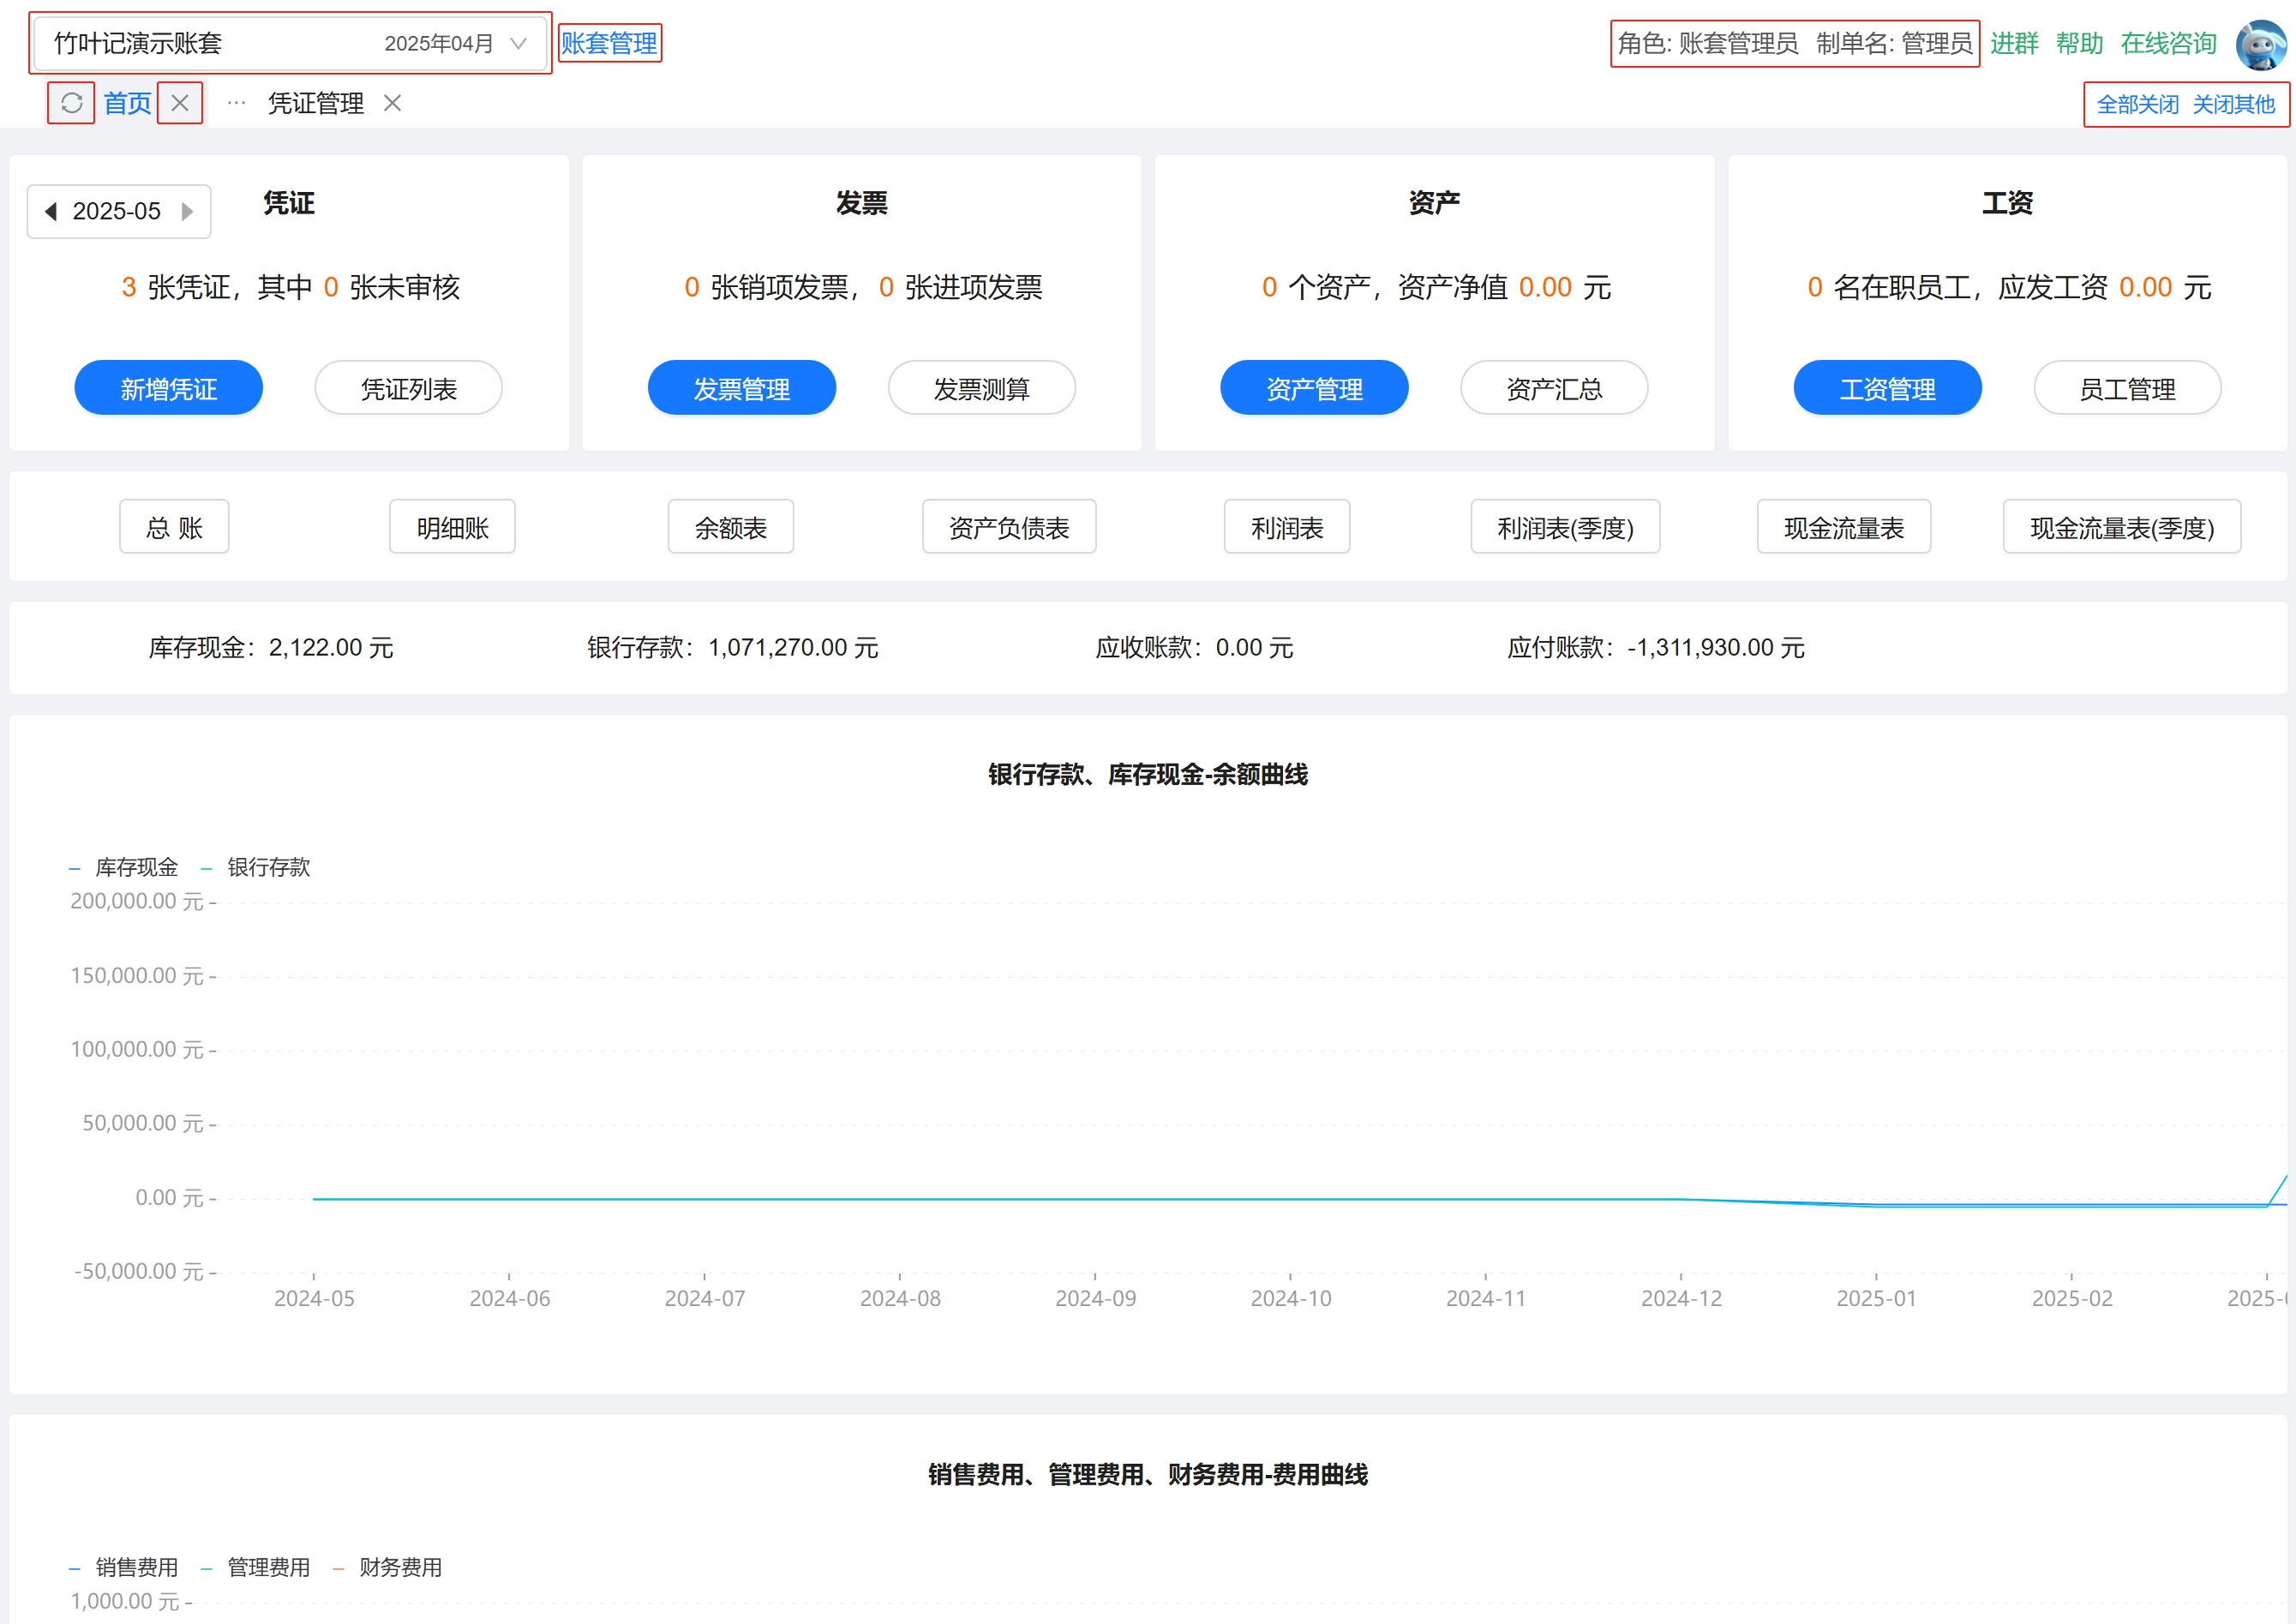Open the 资产负债表 report
2296x1624 pixels.
pyautogui.click(x=1008, y=527)
